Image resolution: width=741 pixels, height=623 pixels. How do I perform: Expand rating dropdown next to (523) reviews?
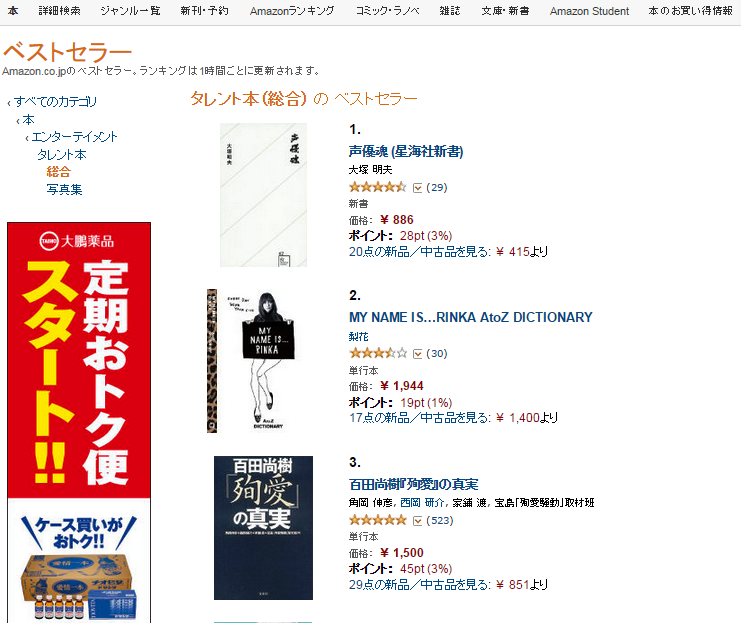417,521
